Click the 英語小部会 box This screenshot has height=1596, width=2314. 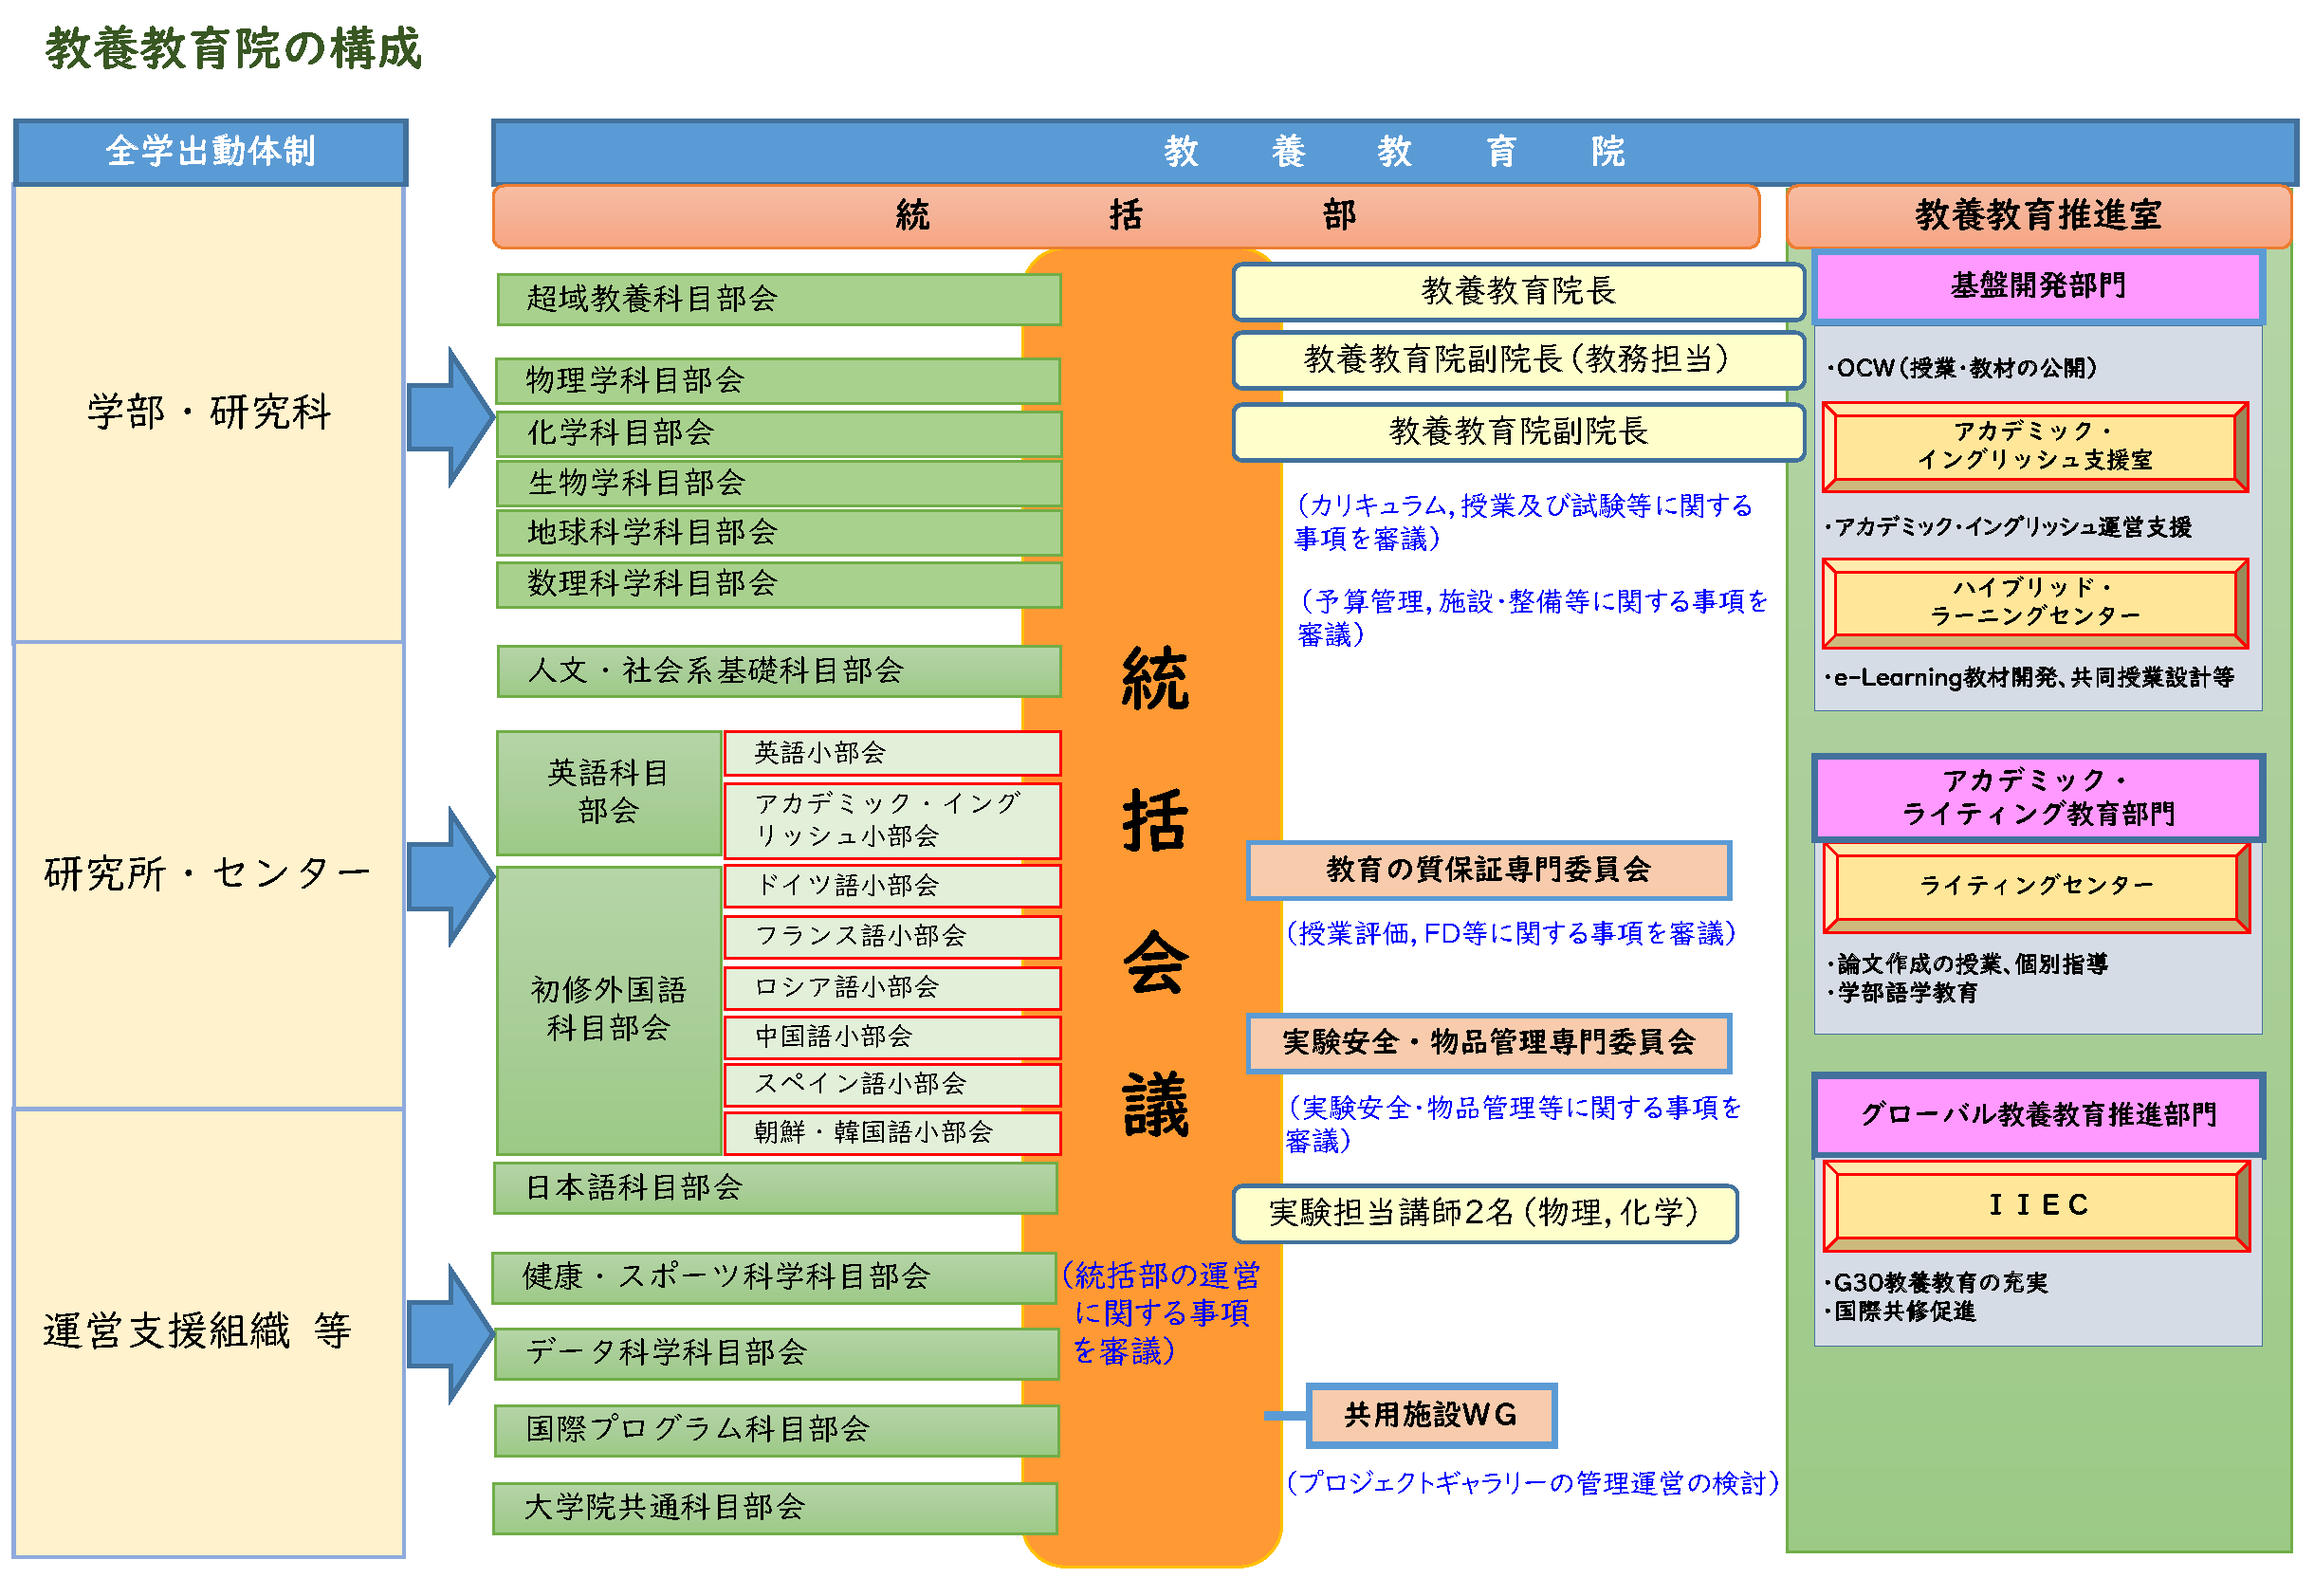click(x=892, y=753)
